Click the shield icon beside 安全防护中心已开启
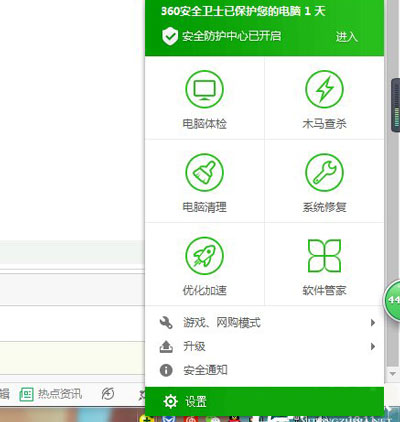Screen dimensions: 400x422 (x=170, y=36)
